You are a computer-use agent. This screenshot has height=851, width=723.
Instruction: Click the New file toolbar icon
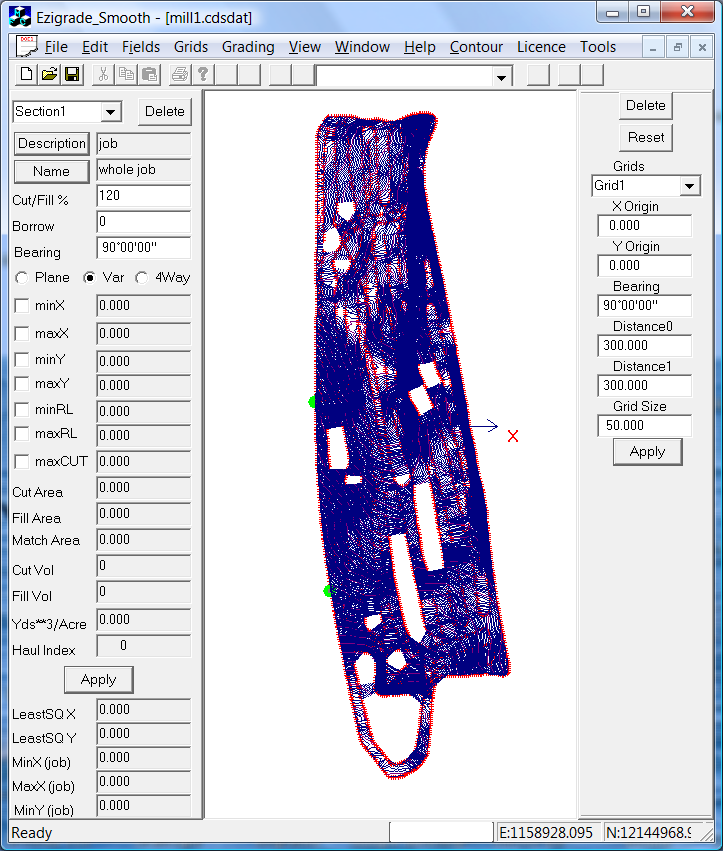[x=27, y=75]
